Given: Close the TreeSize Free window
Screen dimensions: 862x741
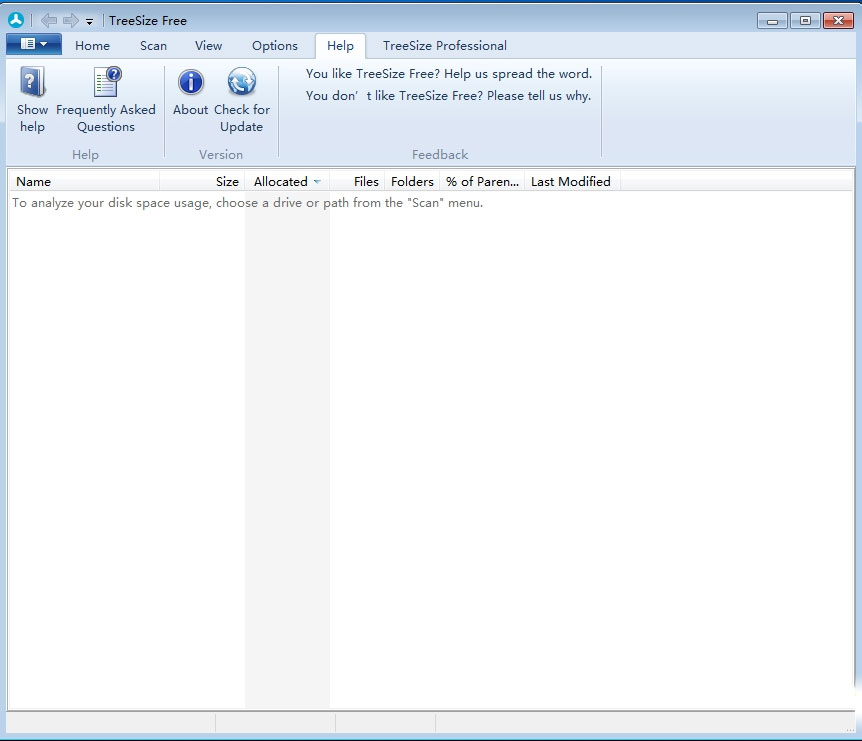Looking at the screenshot, I should (x=838, y=21).
